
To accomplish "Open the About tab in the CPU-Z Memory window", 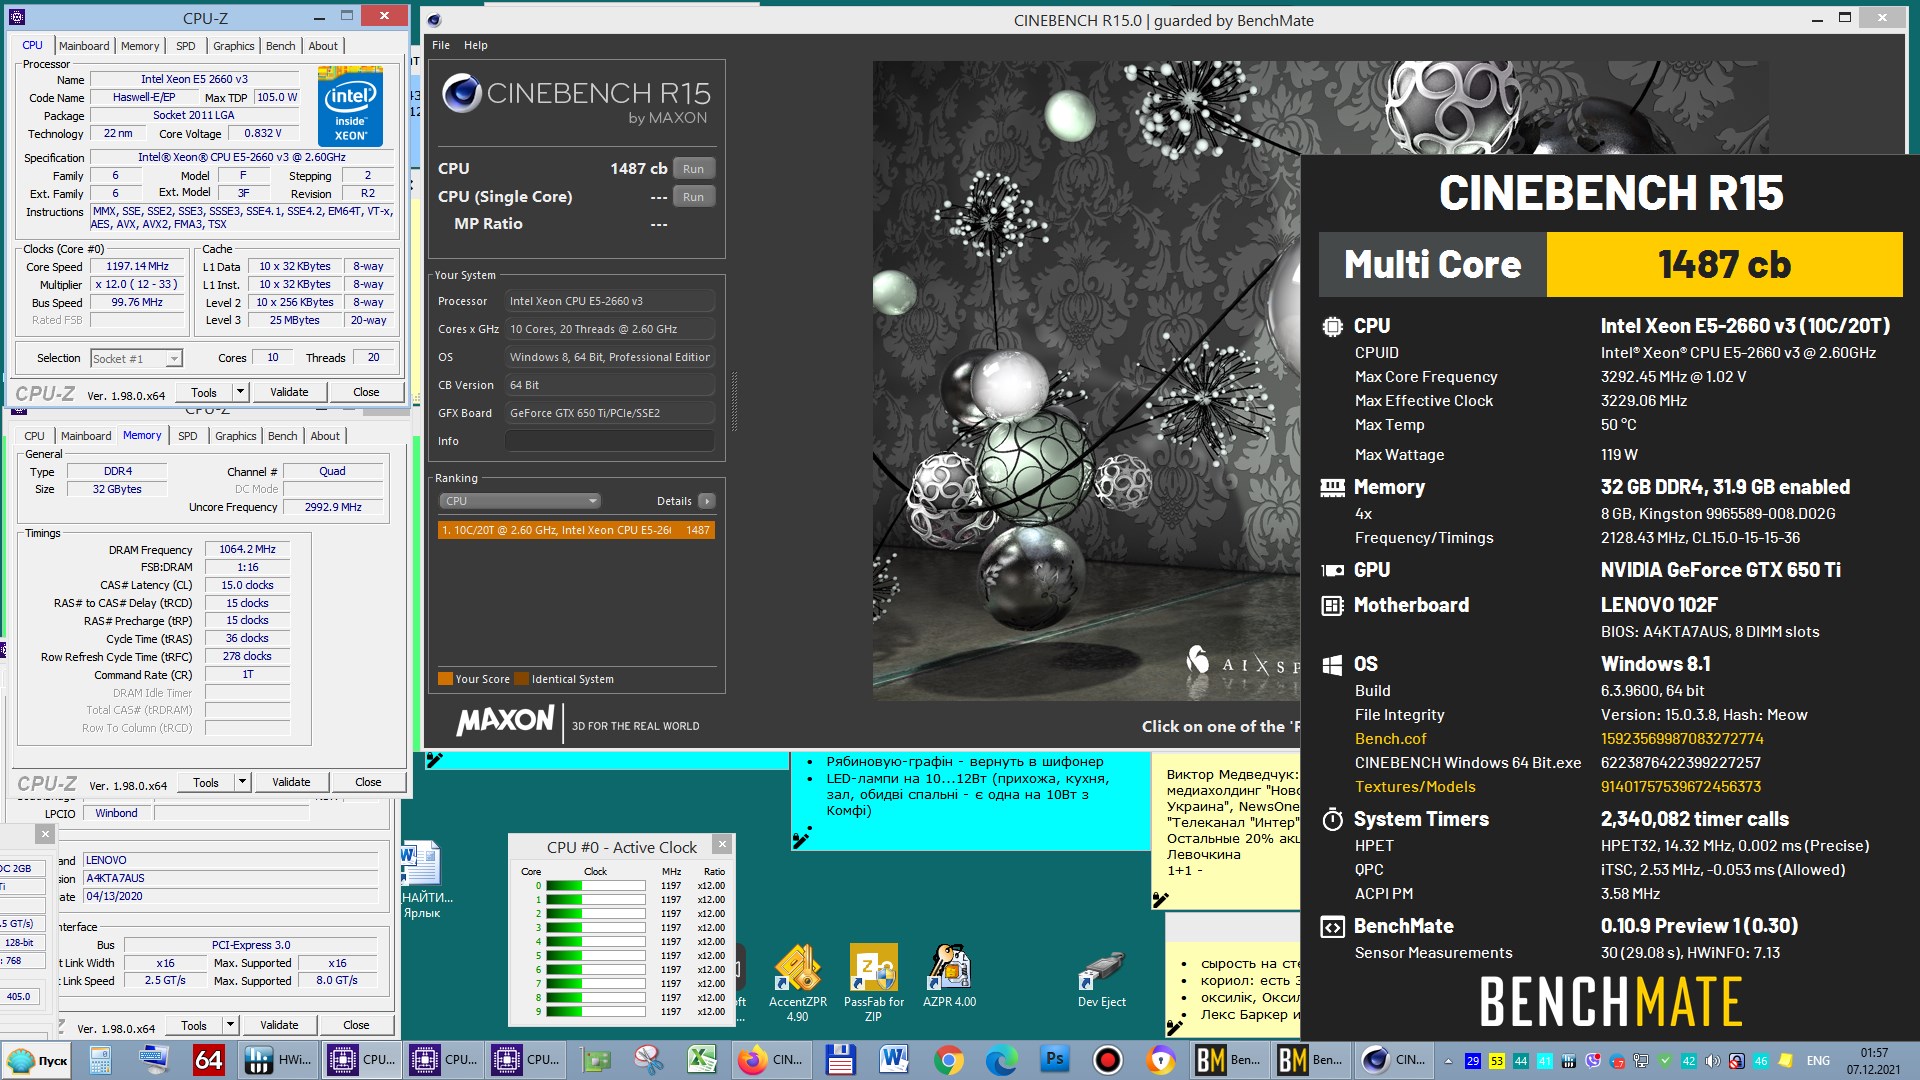I will 325,436.
